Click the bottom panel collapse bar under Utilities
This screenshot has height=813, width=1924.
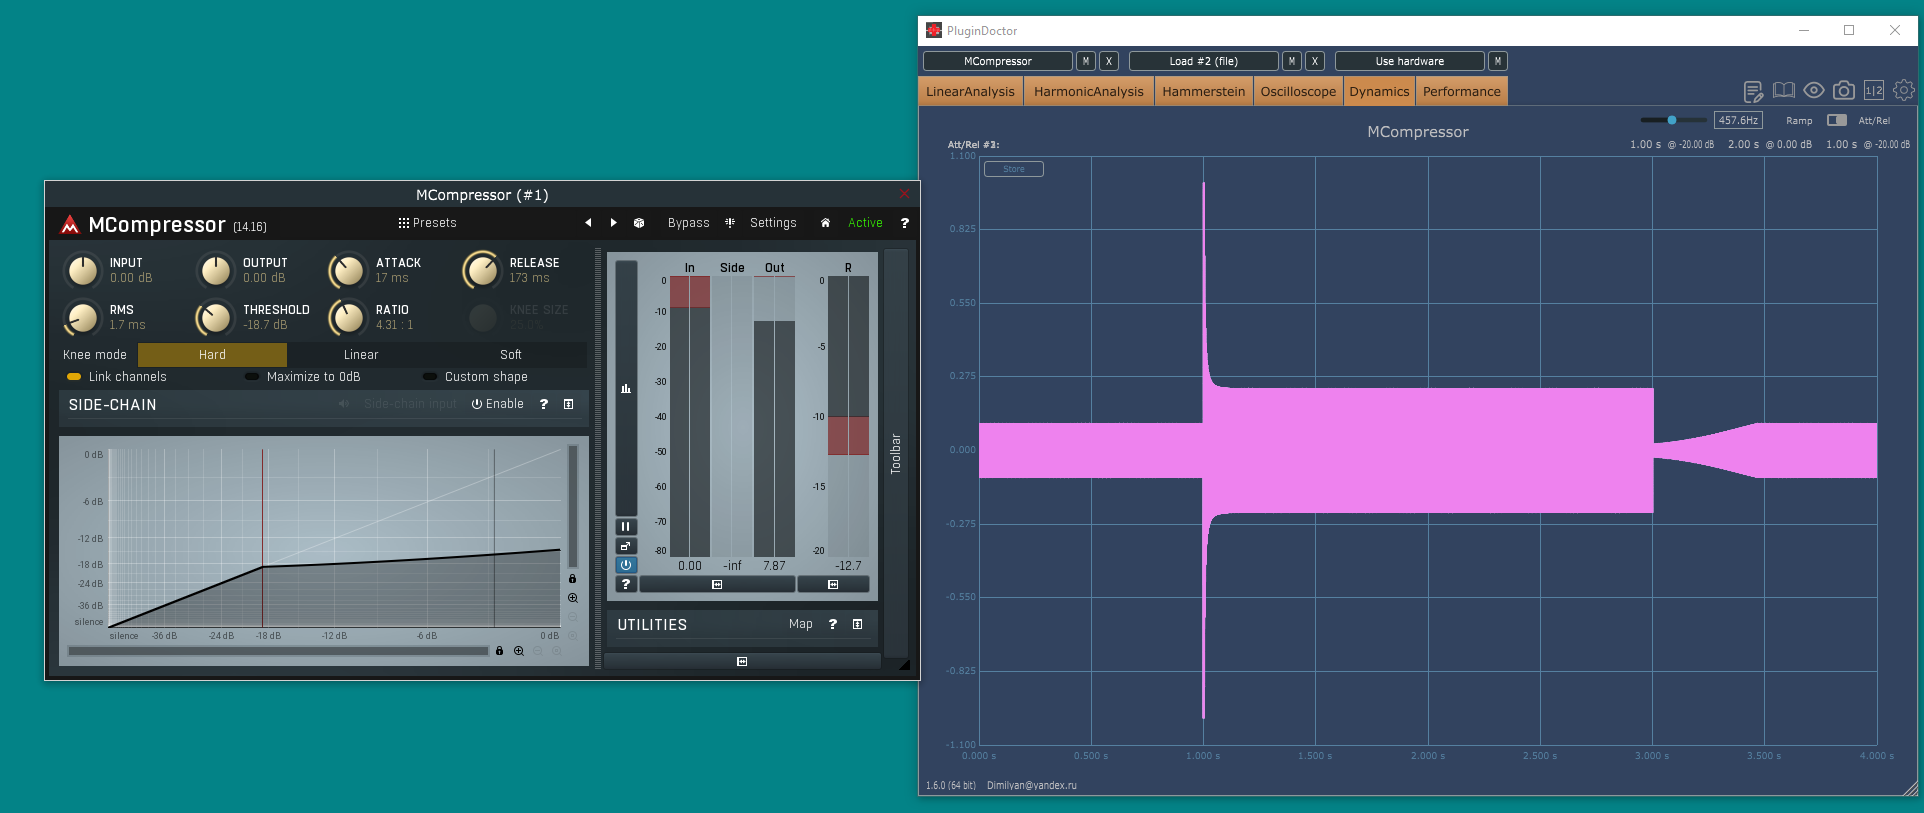(x=742, y=661)
